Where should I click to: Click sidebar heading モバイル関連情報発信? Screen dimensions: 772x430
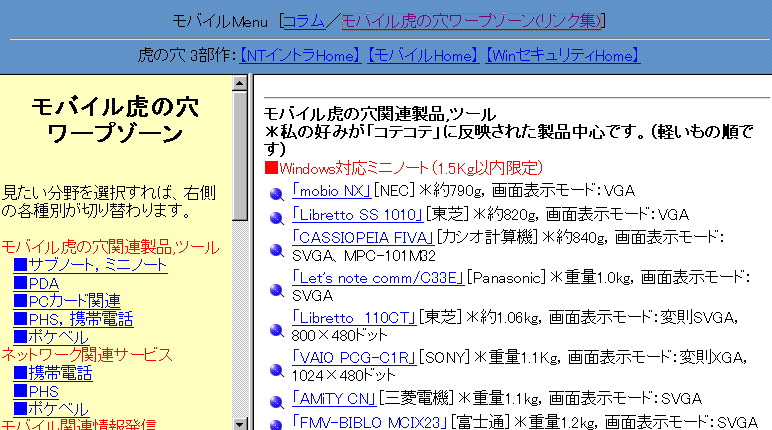click(79, 425)
